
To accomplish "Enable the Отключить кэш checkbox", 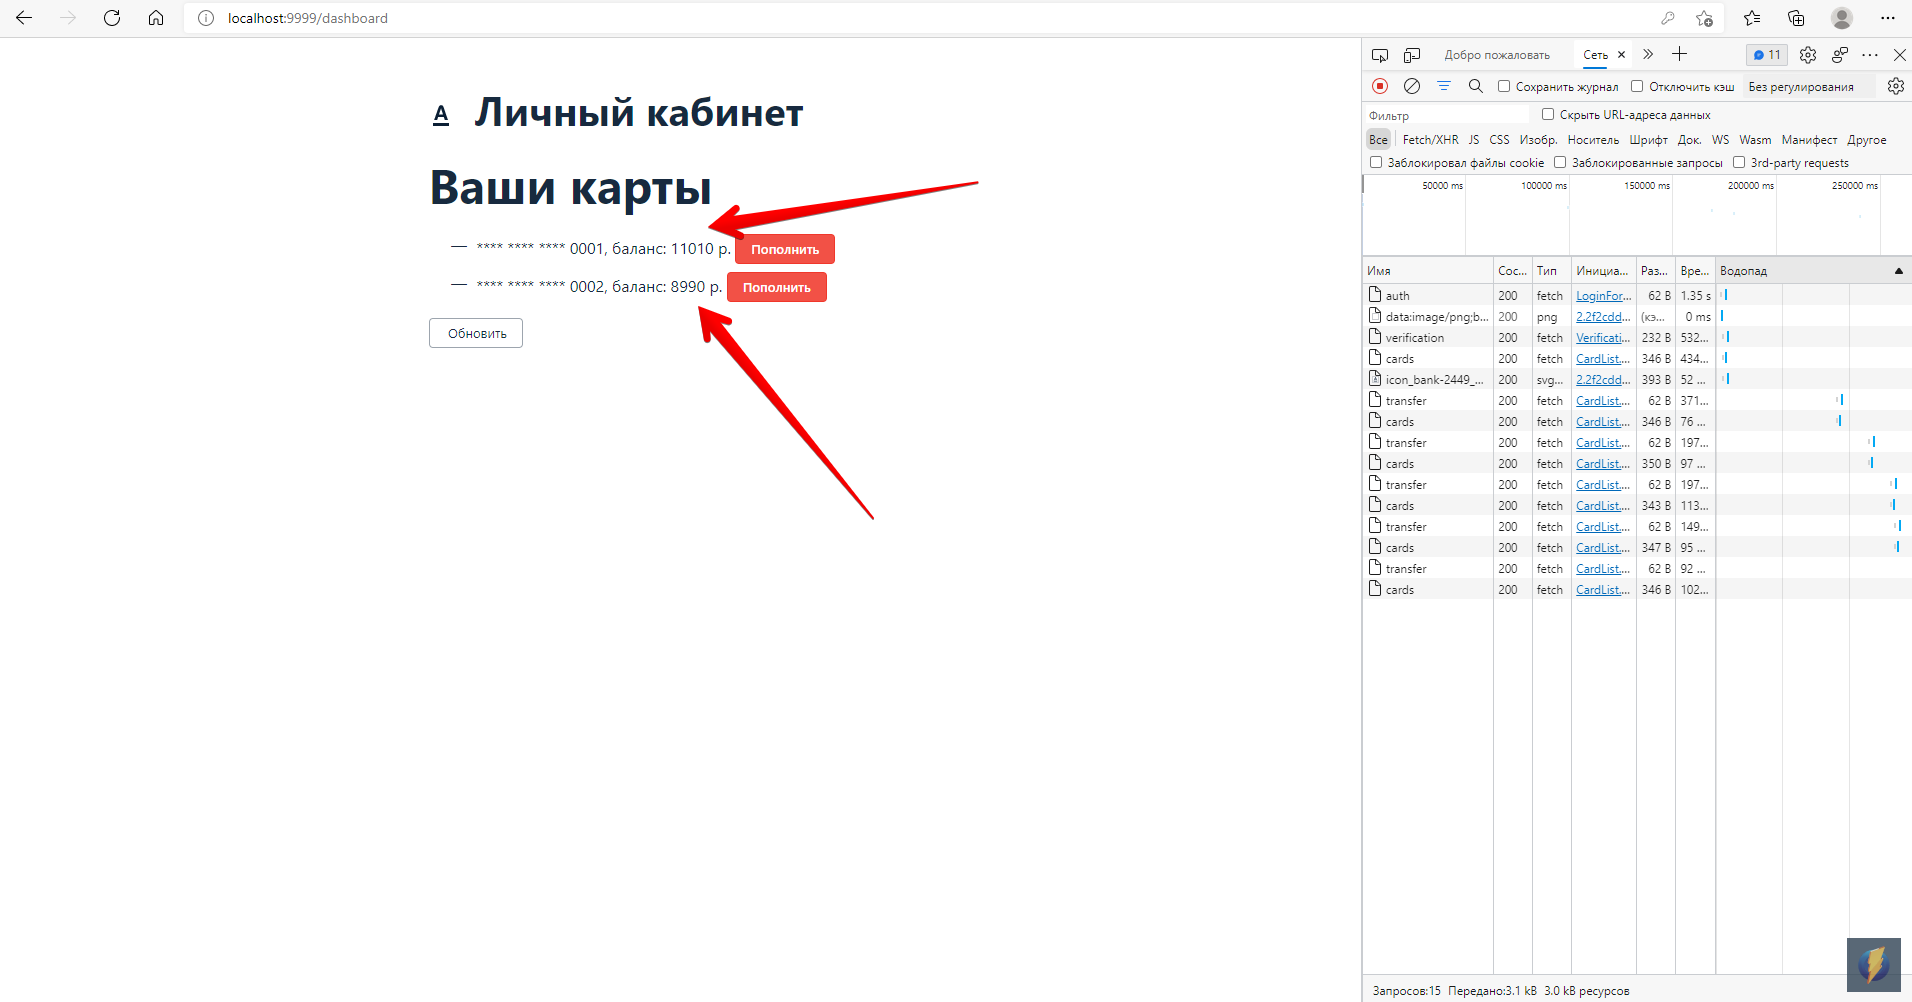I will point(1637,86).
